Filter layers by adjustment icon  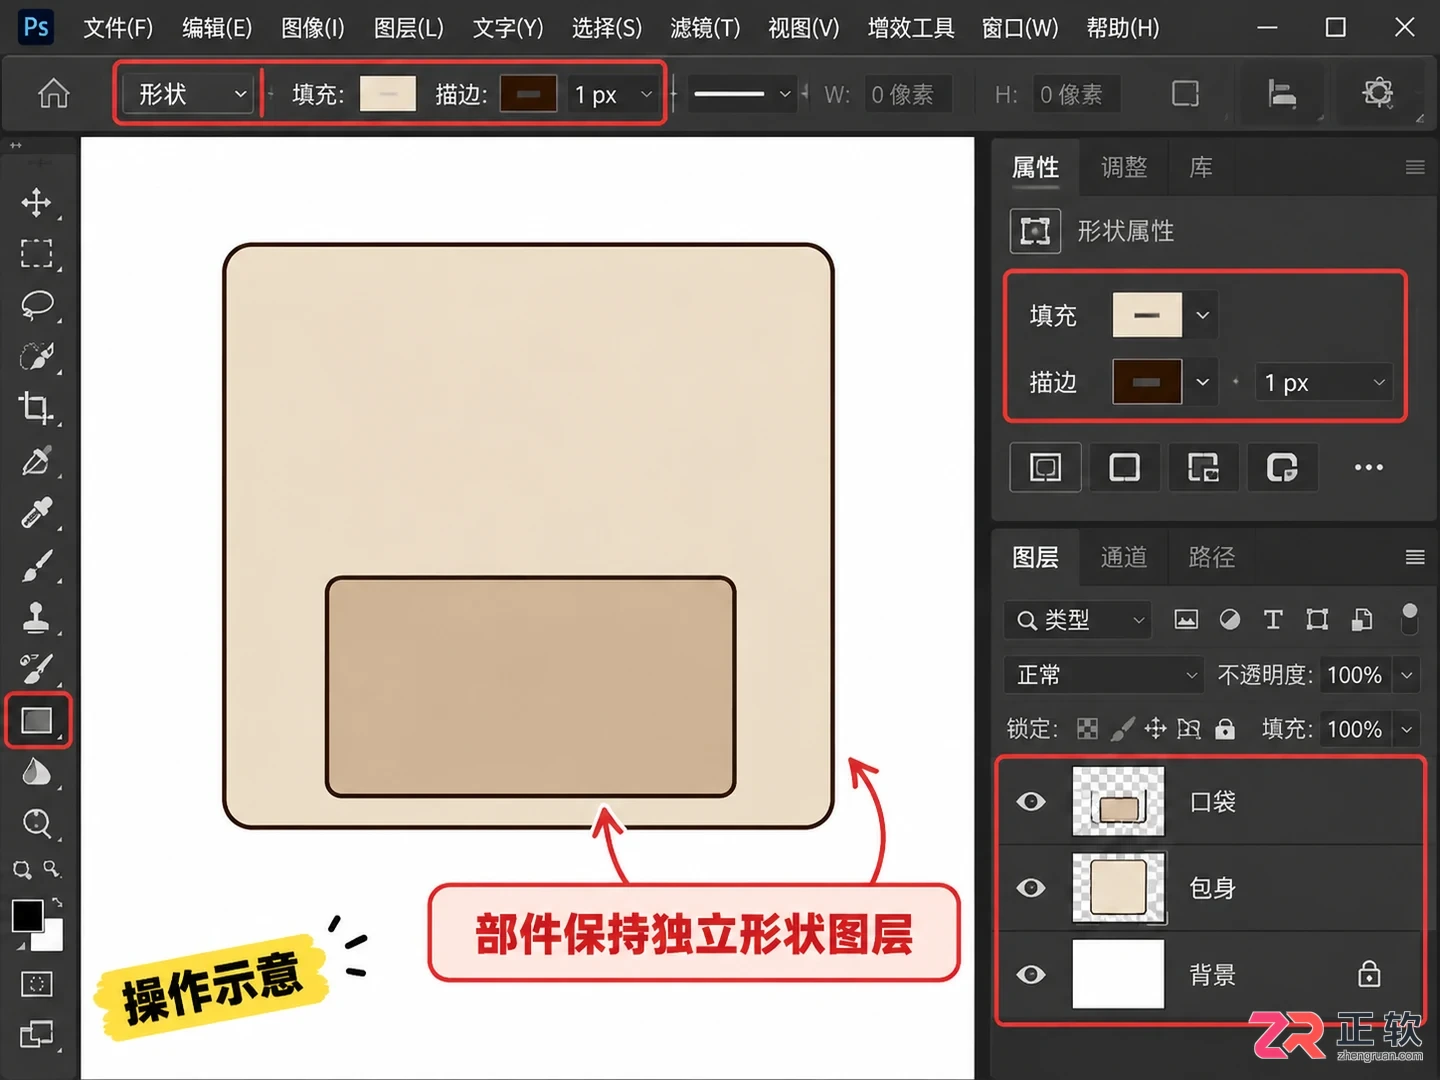1230,620
